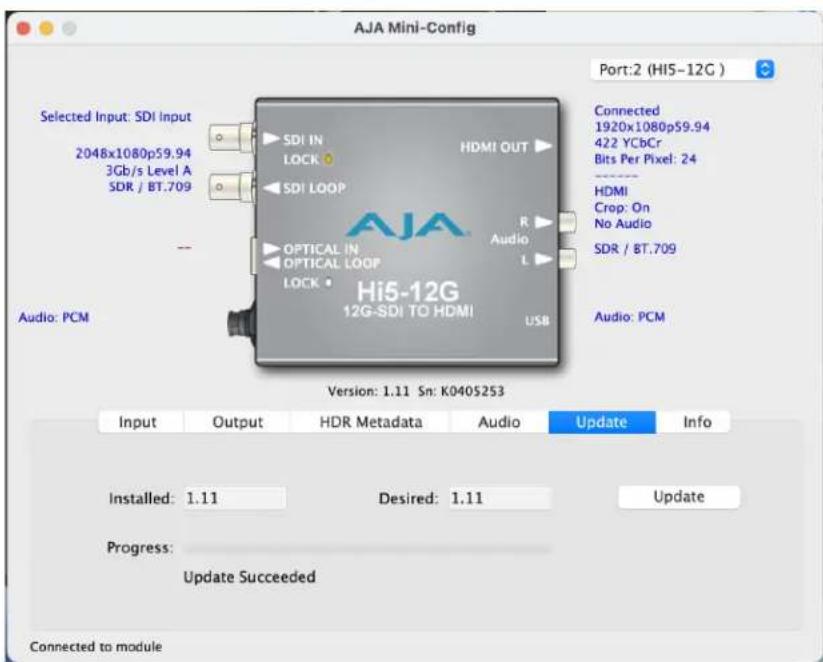This screenshot has height=662, width=823.
Task: Click the SDI IN arrow icon
Action: click(x=271, y=139)
